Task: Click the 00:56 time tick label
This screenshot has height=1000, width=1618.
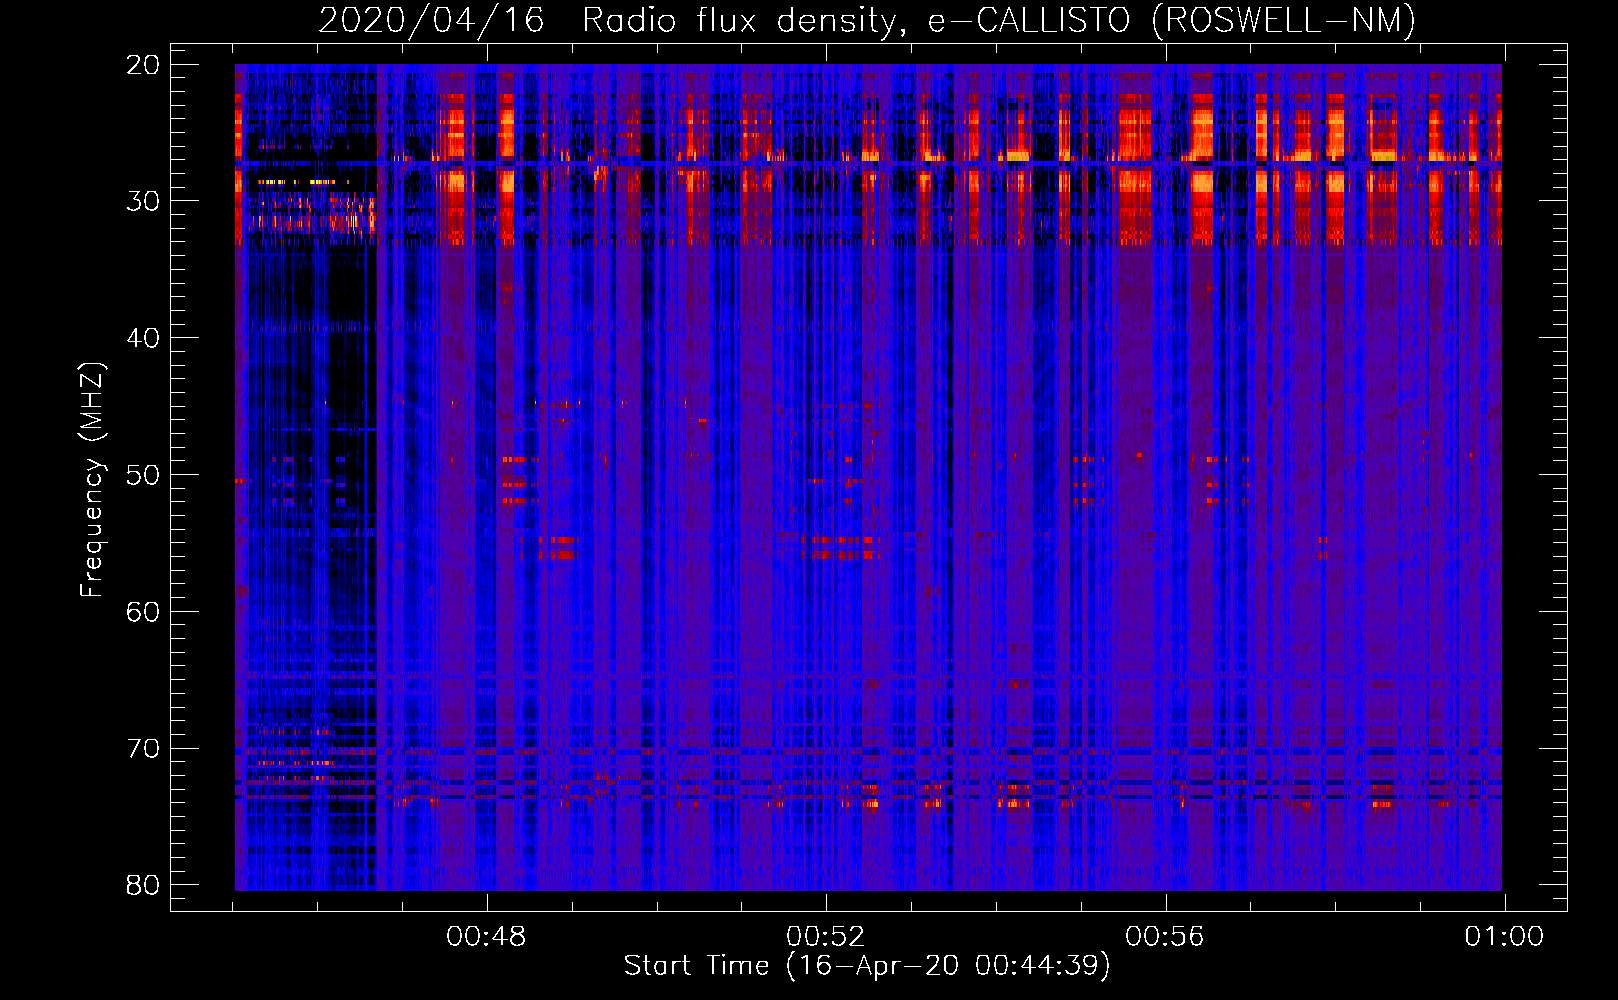Action: pyautogui.click(x=1164, y=937)
